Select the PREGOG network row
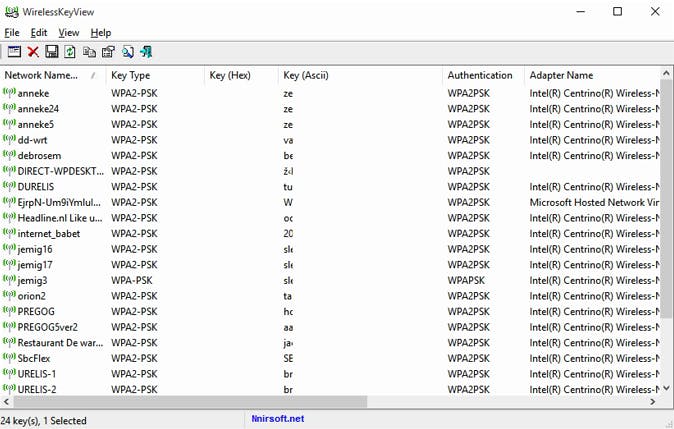Image resolution: width=674 pixels, height=429 pixels. [x=330, y=311]
